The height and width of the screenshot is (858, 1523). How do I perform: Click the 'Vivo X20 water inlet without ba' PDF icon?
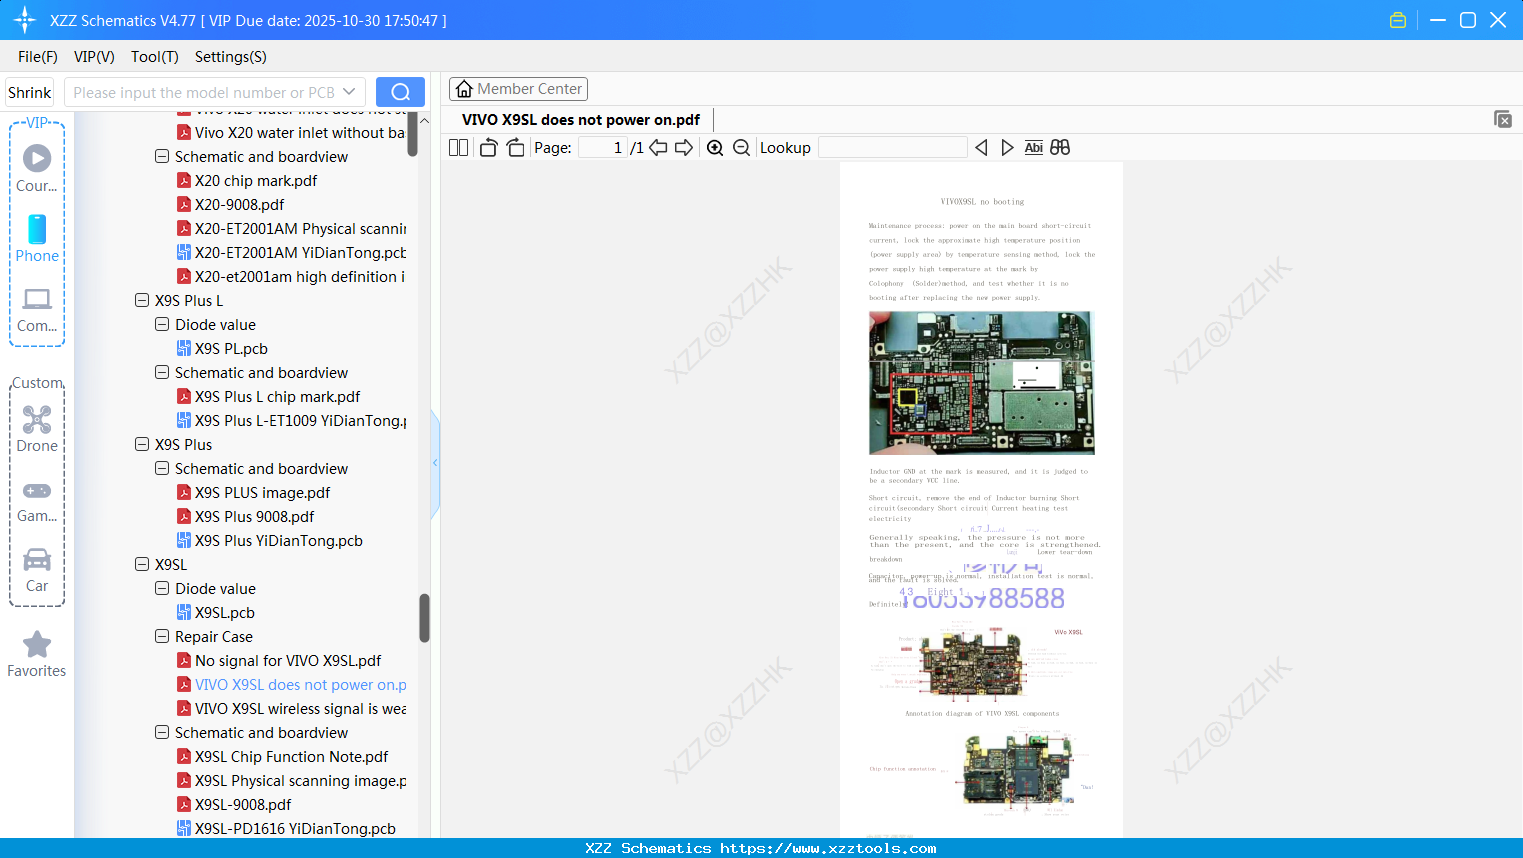pos(184,132)
